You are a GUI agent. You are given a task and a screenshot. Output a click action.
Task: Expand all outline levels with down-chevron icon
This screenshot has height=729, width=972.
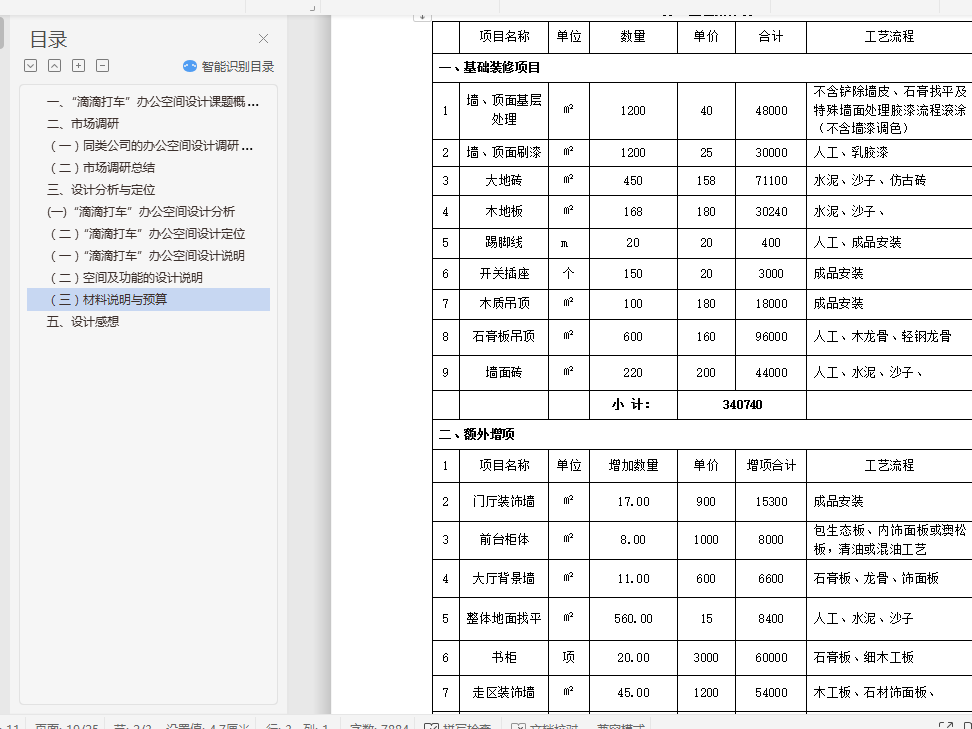click(30, 66)
